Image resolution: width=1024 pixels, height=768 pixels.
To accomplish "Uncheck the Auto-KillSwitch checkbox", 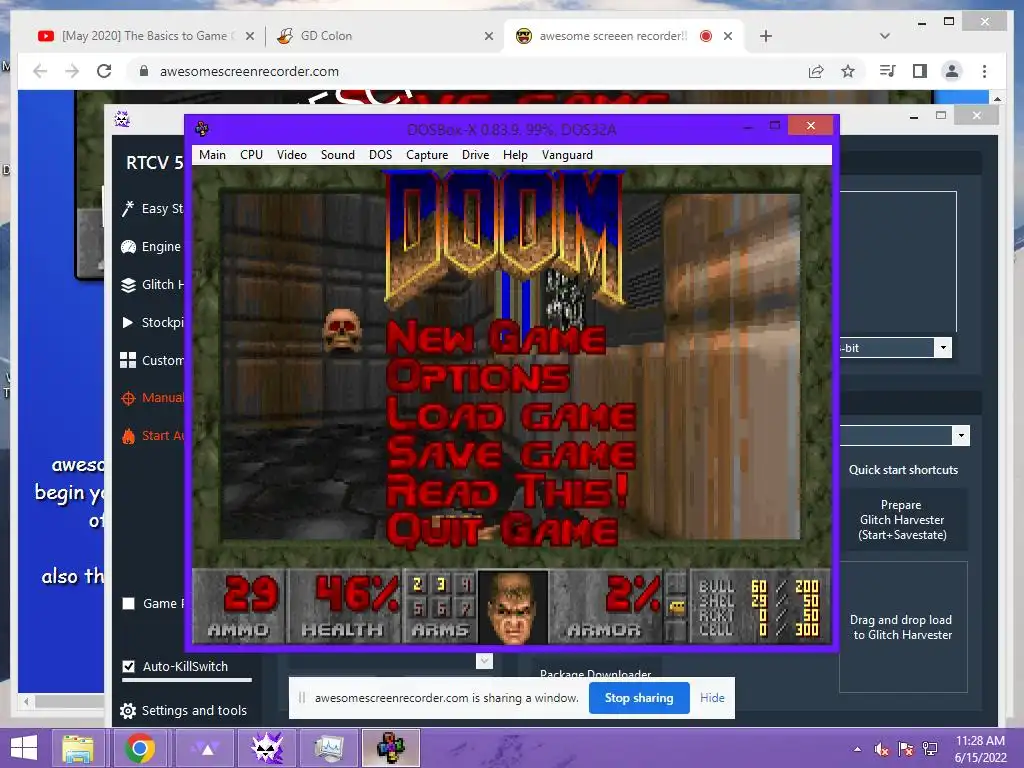I will [x=129, y=666].
